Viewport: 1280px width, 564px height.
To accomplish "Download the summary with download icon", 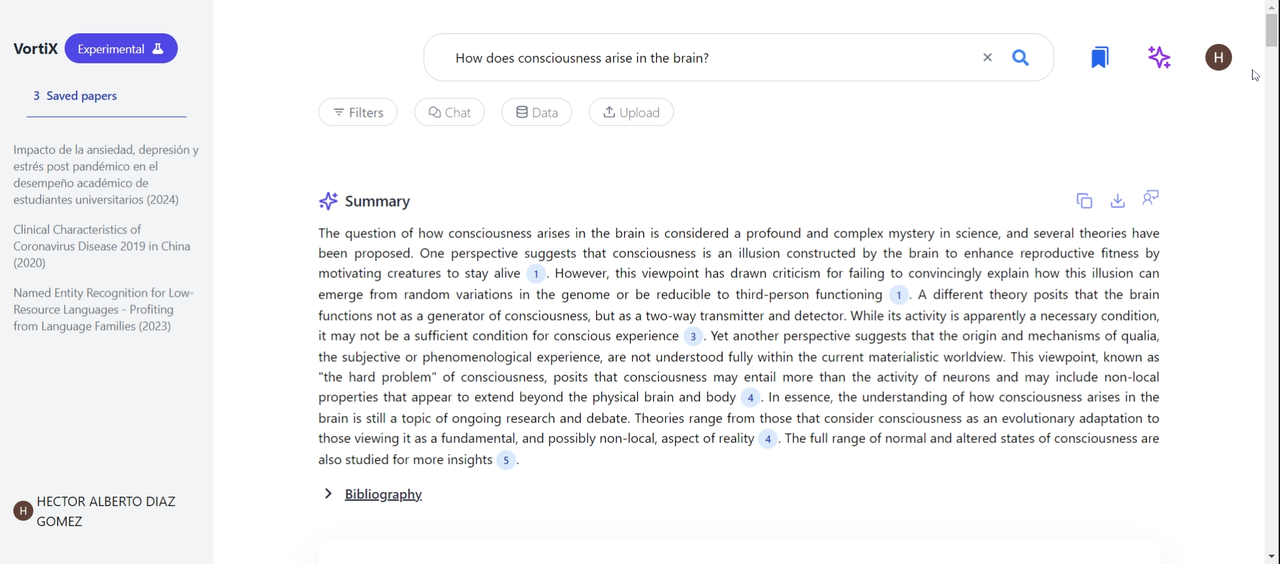I will point(1118,201).
